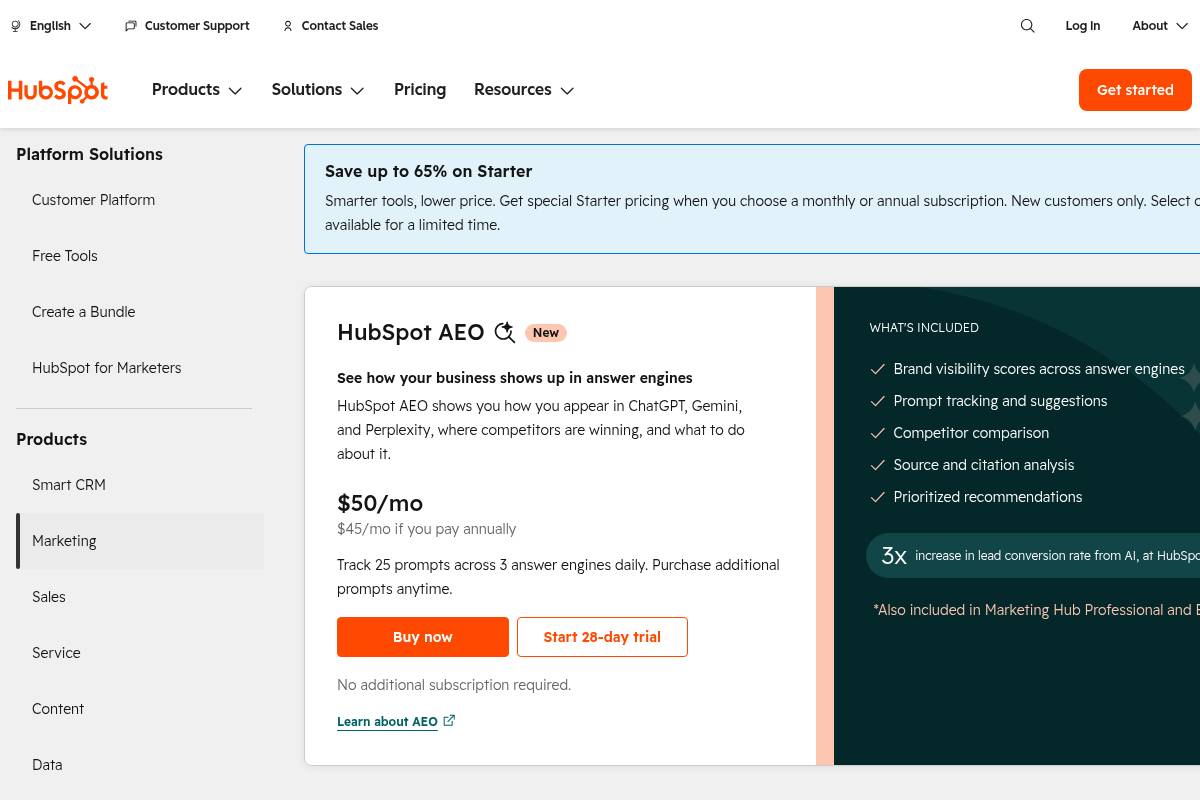This screenshot has width=1200, height=800.
Task: Click the checkmark beside Brand visibility scores
Action: (x=877, y=369)
